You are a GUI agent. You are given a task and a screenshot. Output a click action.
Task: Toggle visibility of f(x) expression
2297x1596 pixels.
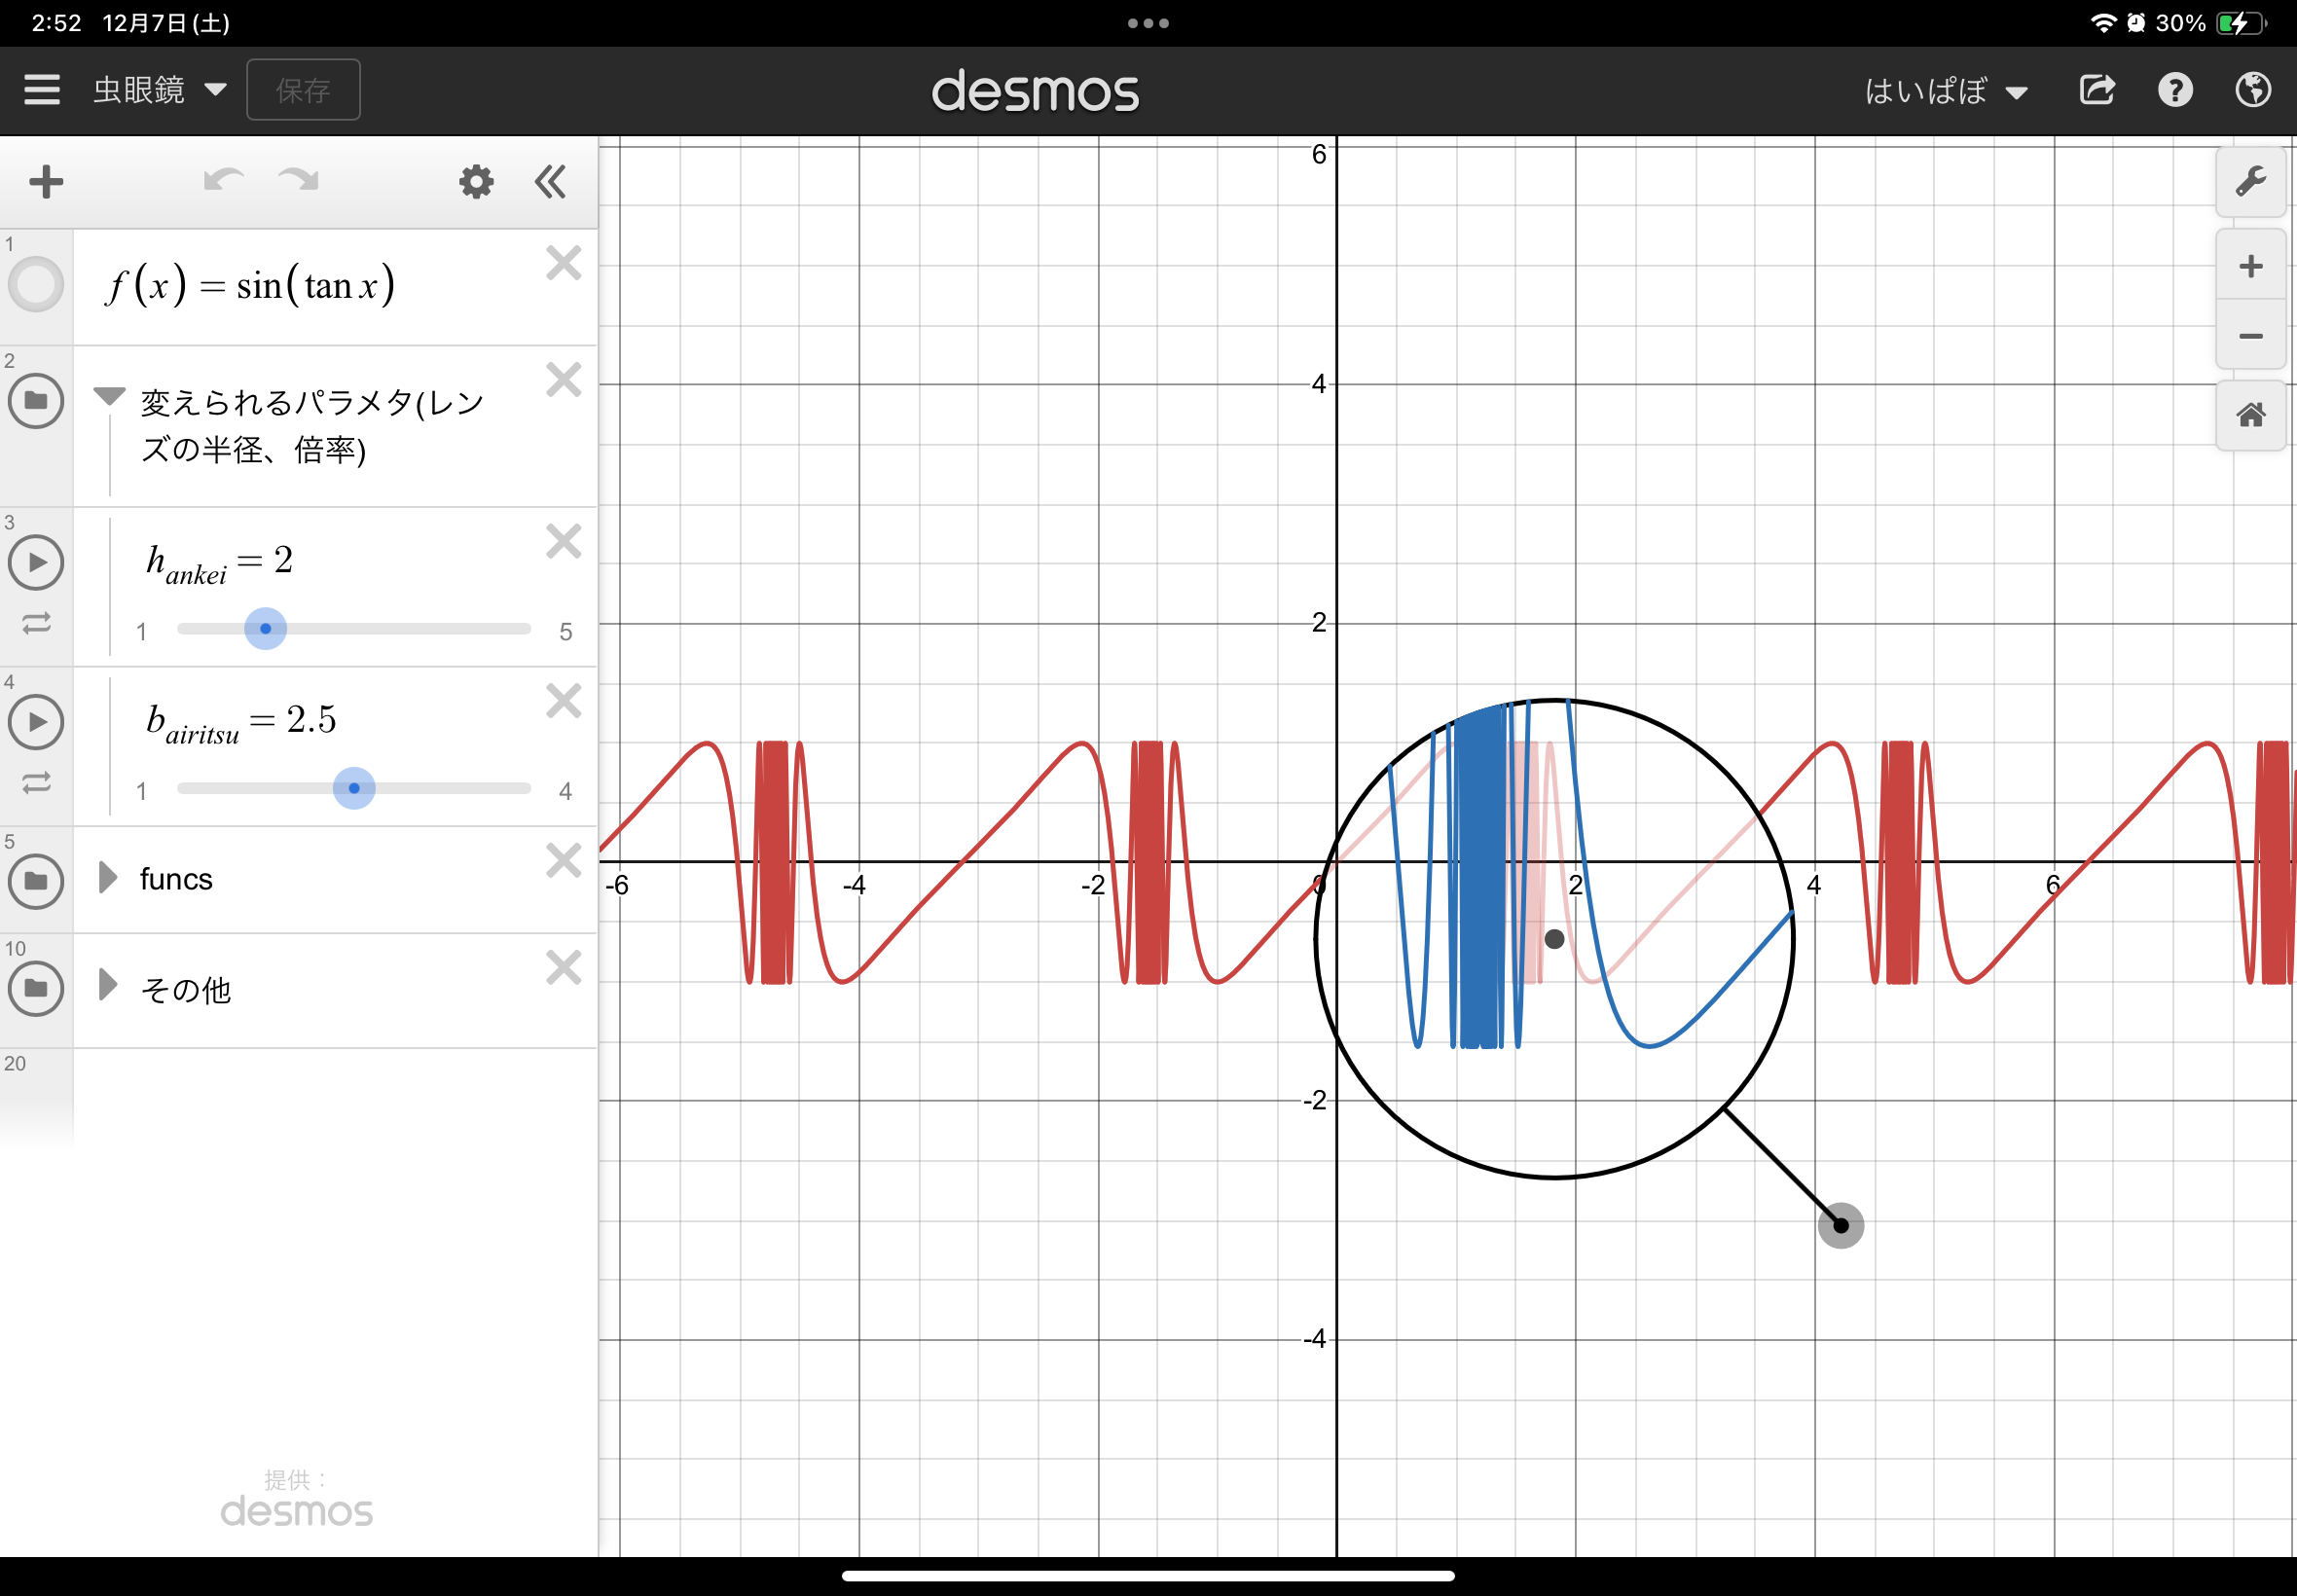pyautogui.click(x=36, y=285)
